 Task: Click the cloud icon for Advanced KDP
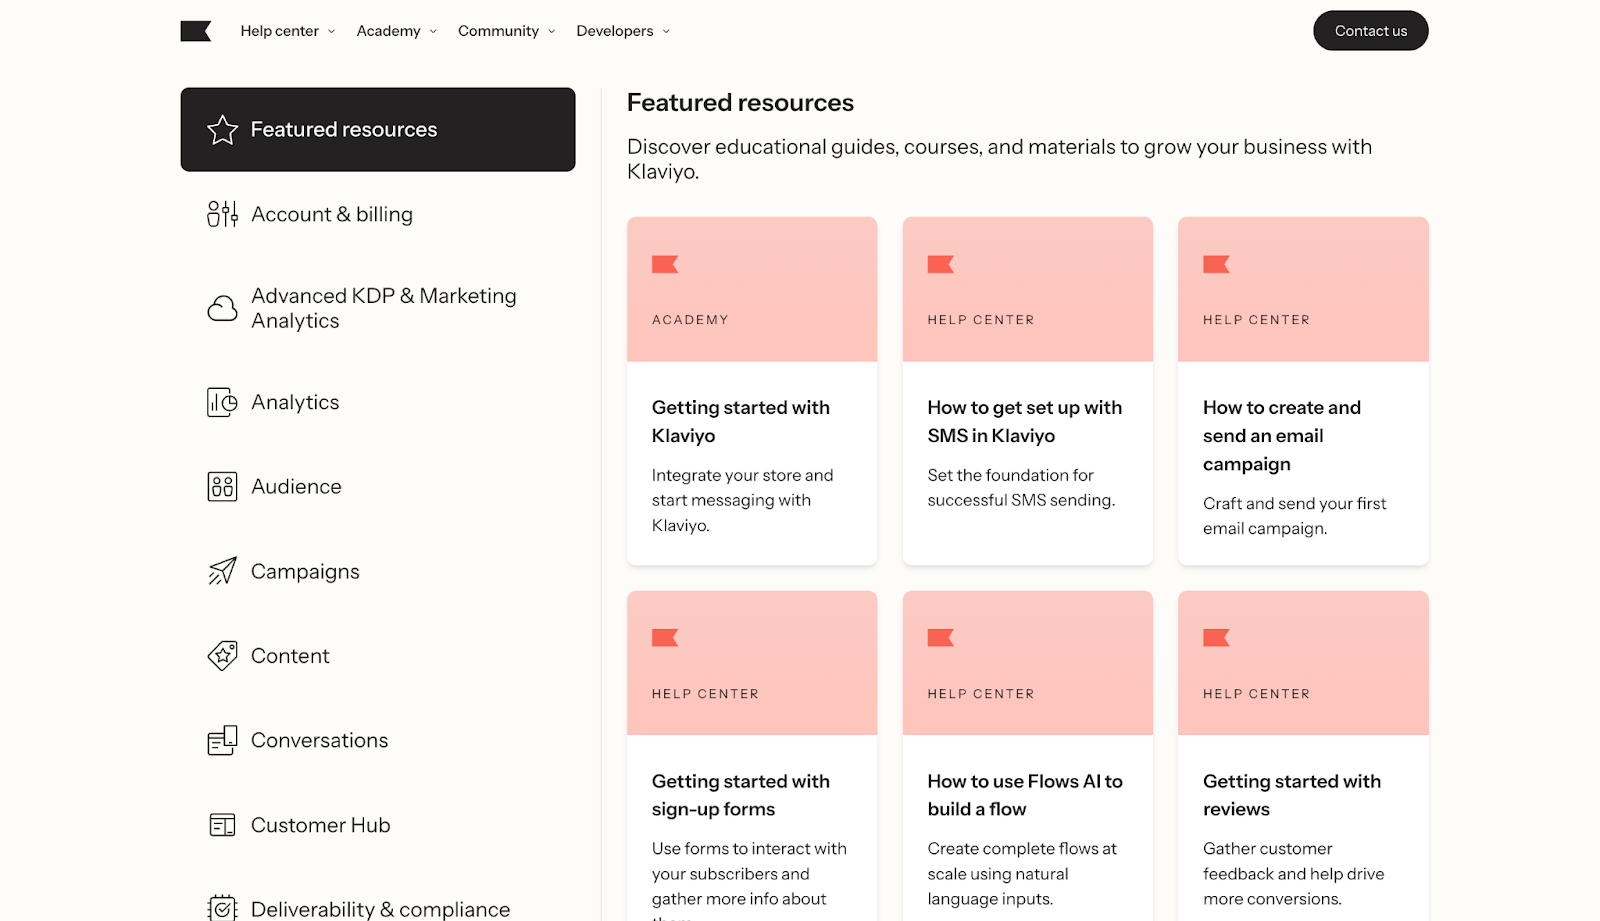pos(222,308)
